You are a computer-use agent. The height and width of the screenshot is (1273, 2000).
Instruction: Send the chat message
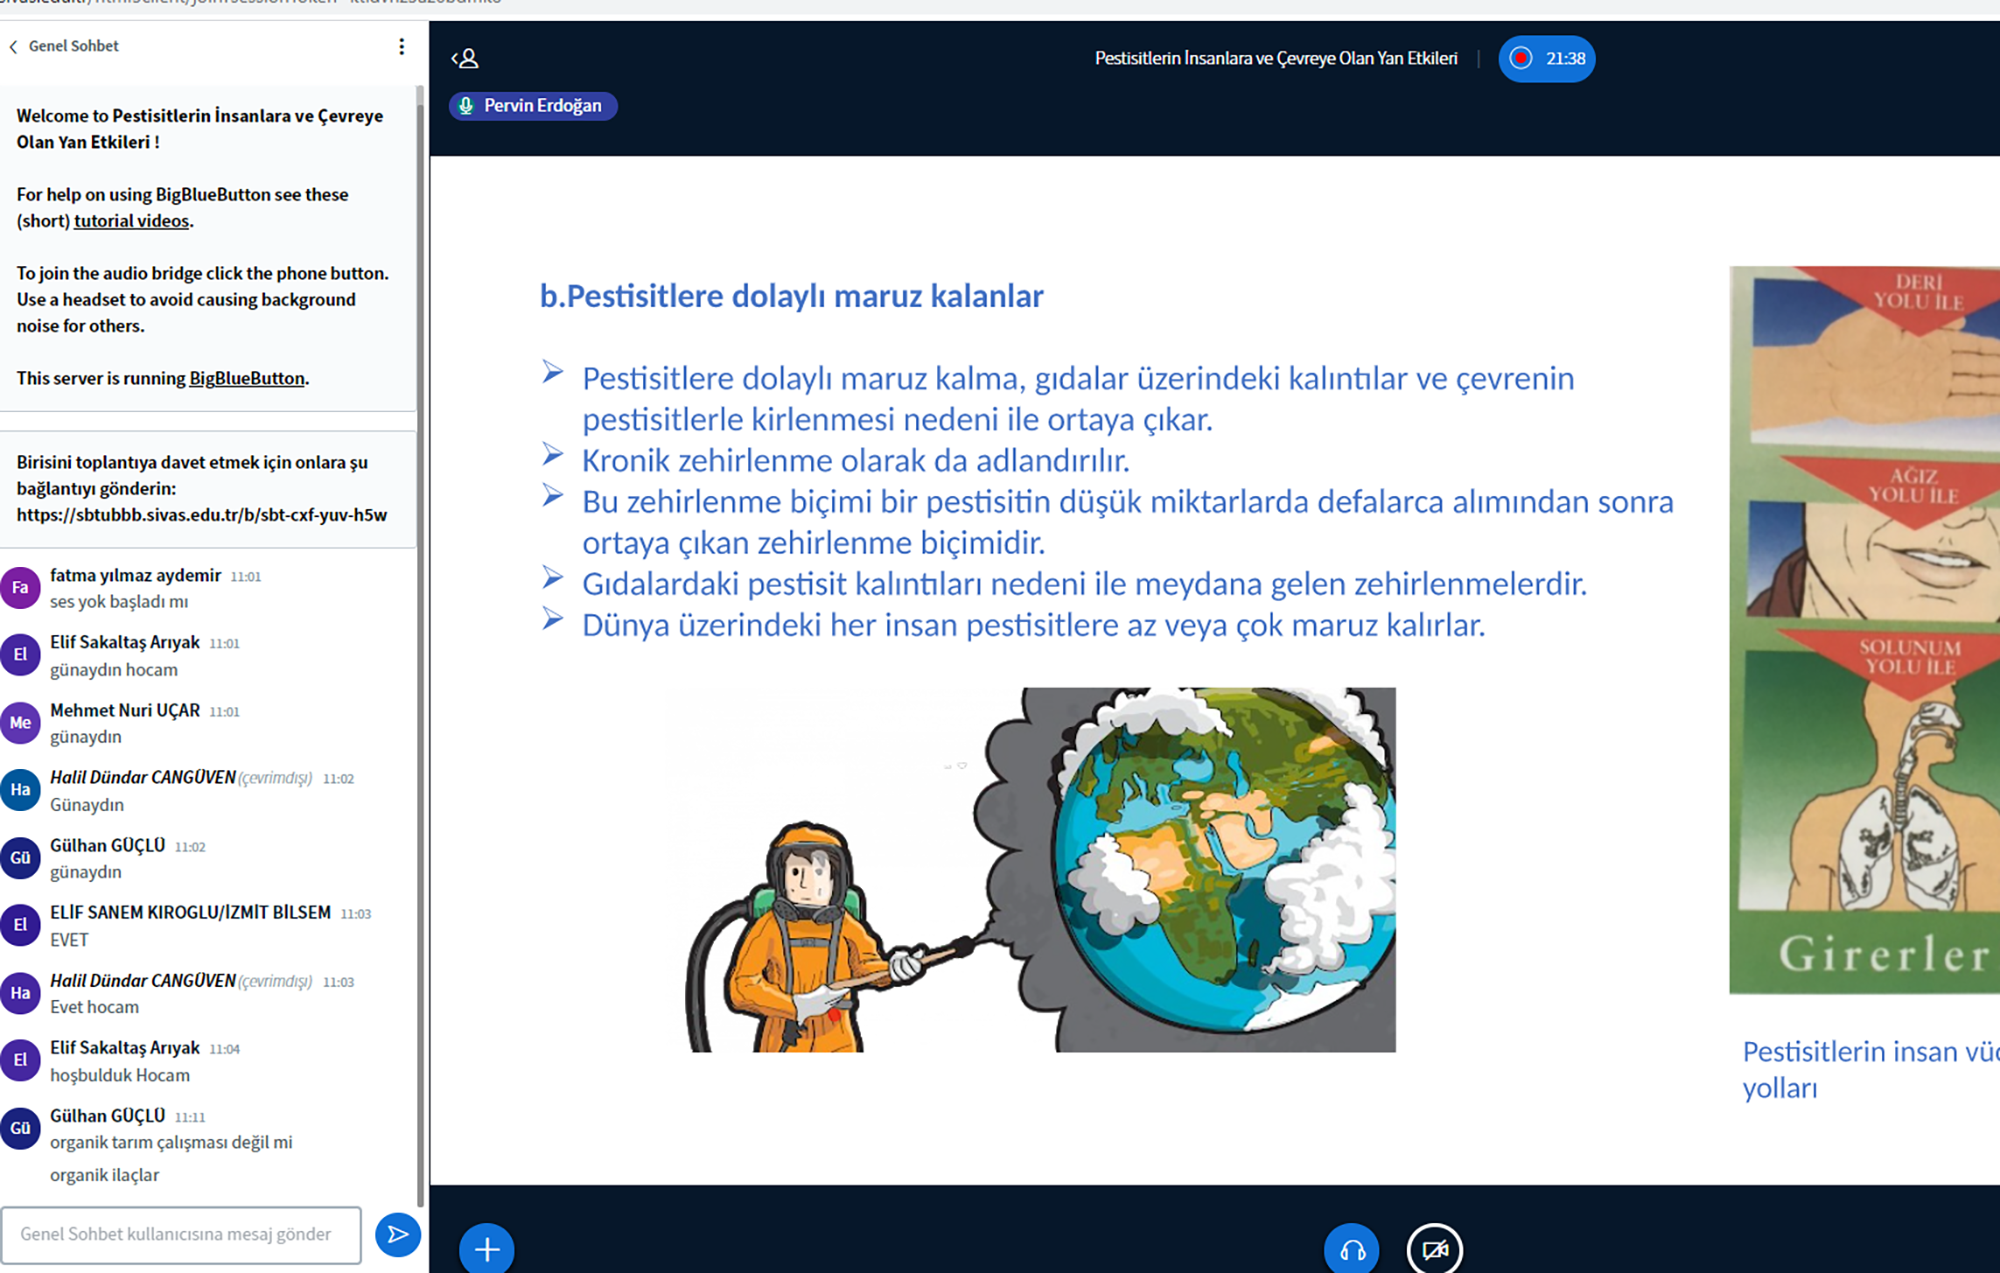(x=397, y=1234)
